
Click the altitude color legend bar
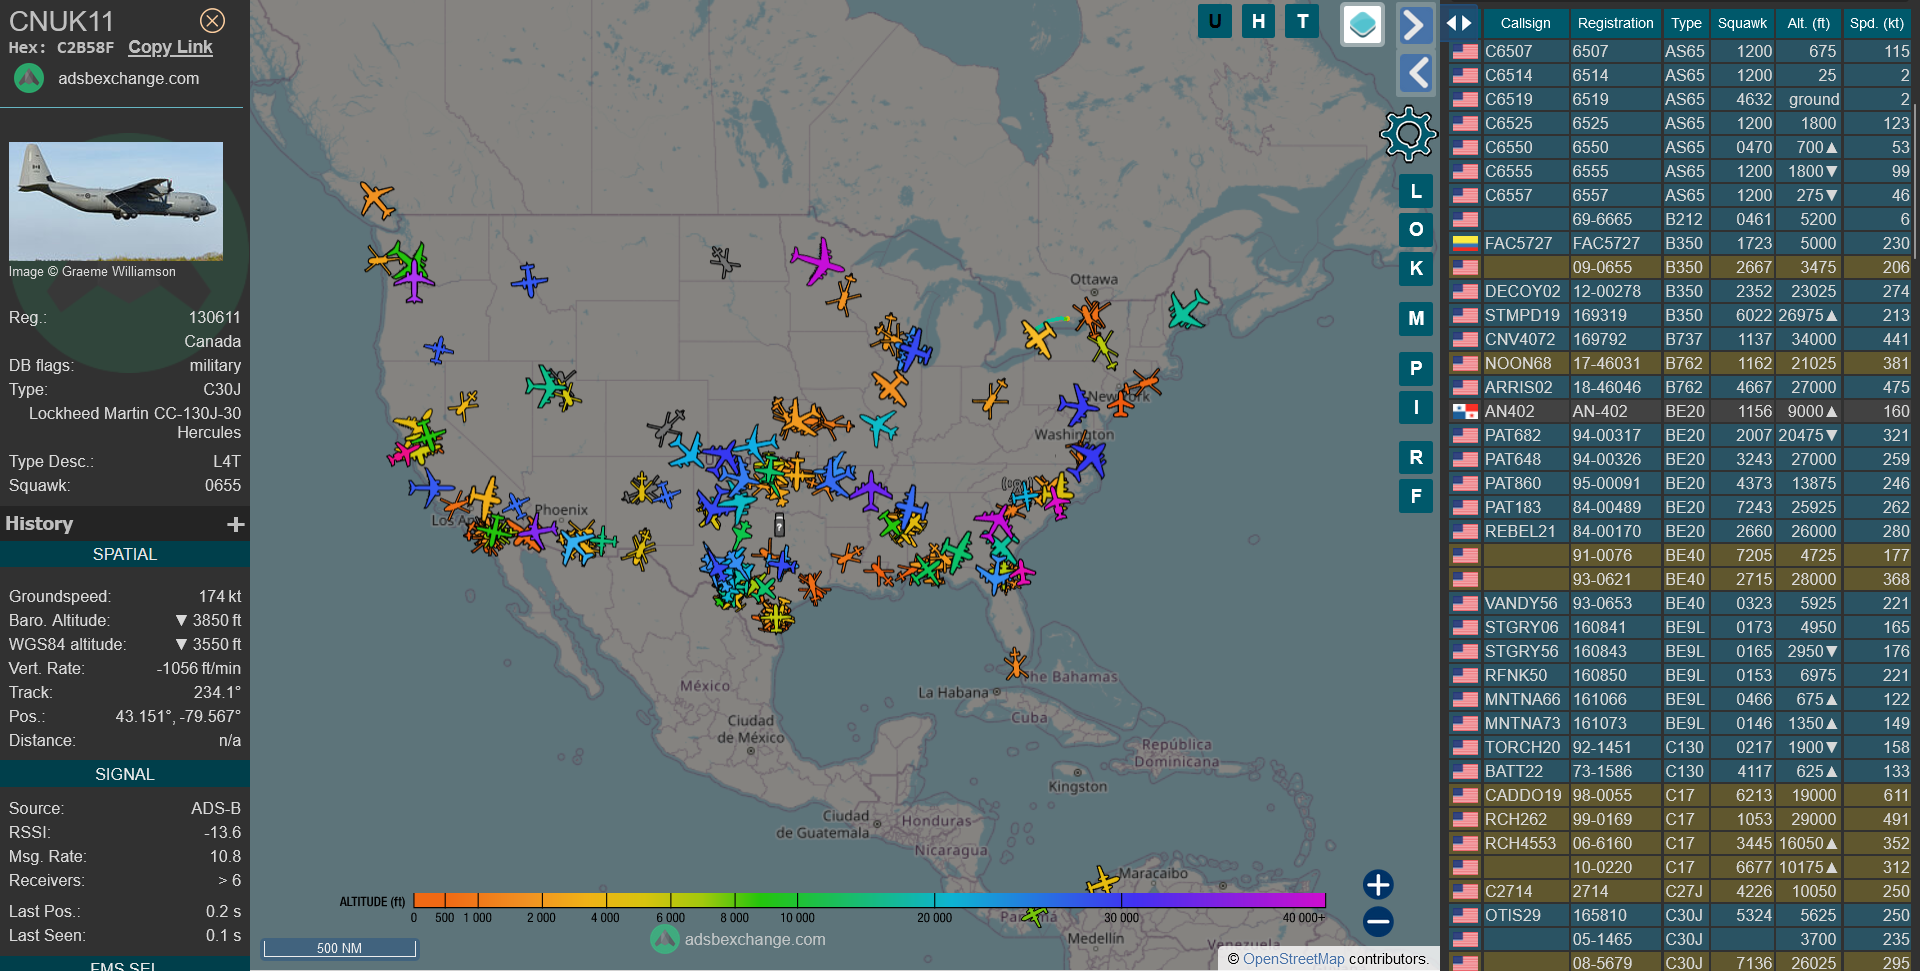pos(869,900)
